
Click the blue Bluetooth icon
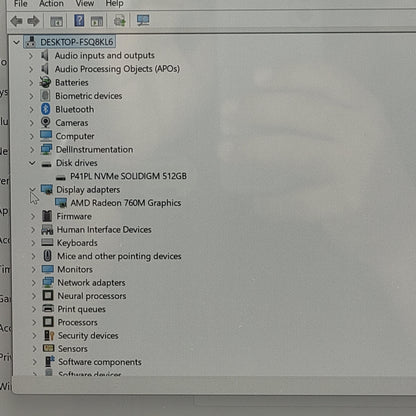coord(45,109)
